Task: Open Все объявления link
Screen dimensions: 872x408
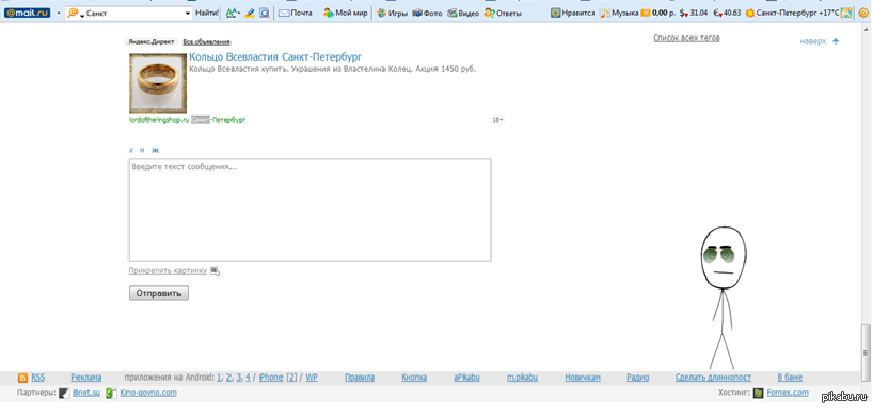Action: pos(207,42)
